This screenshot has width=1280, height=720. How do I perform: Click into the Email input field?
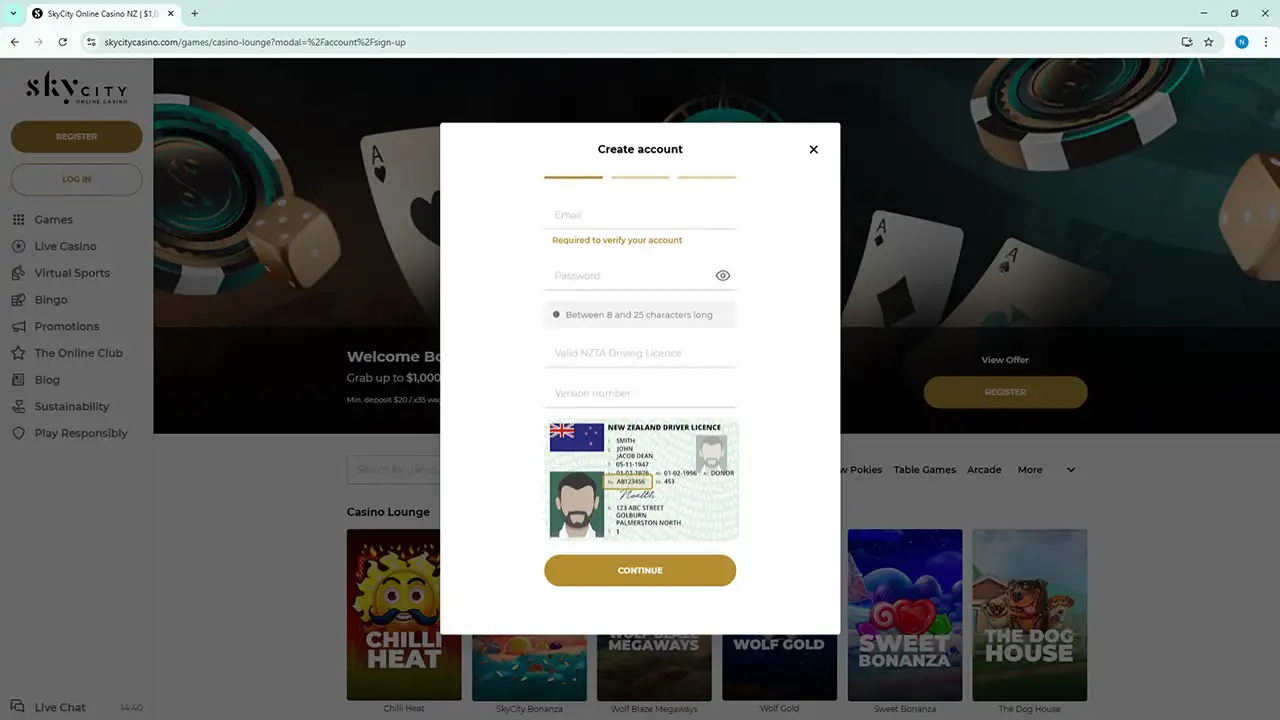(x=640, y=215)
